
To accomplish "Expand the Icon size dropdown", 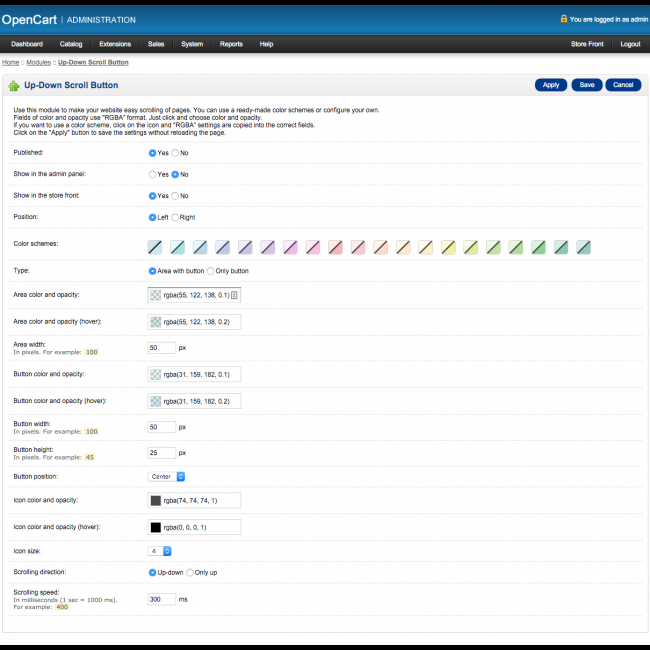I will click(160, 550).
